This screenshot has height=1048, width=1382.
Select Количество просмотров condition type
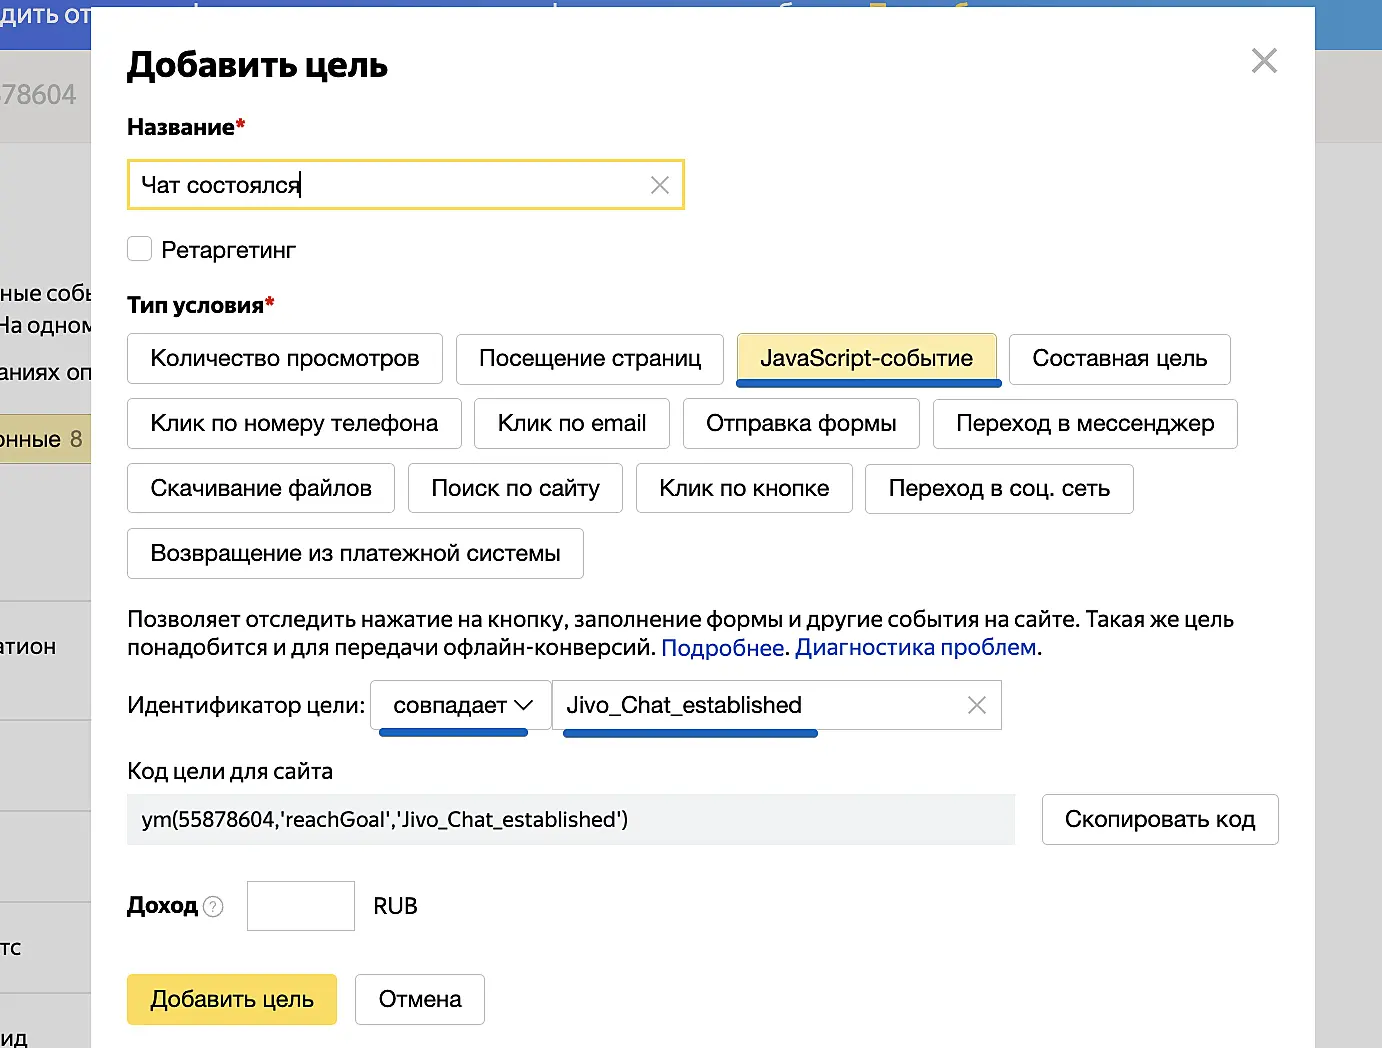(x=284, y=359)
